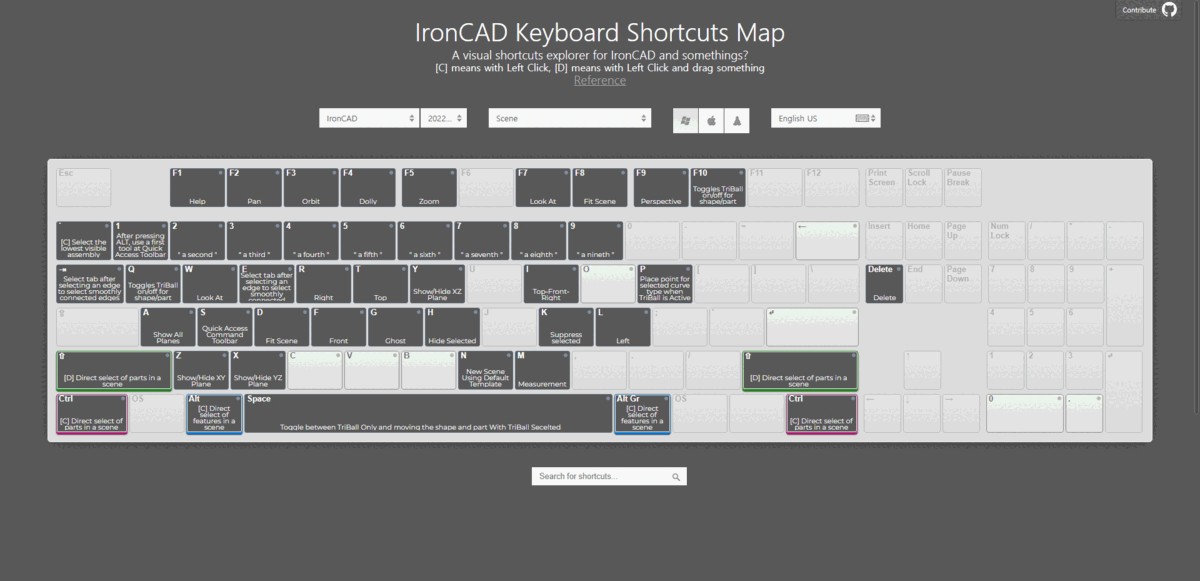This screenshot has width=1200, height=581.
Task: Expand the Scene context dropdown
Action: (570, 118)
